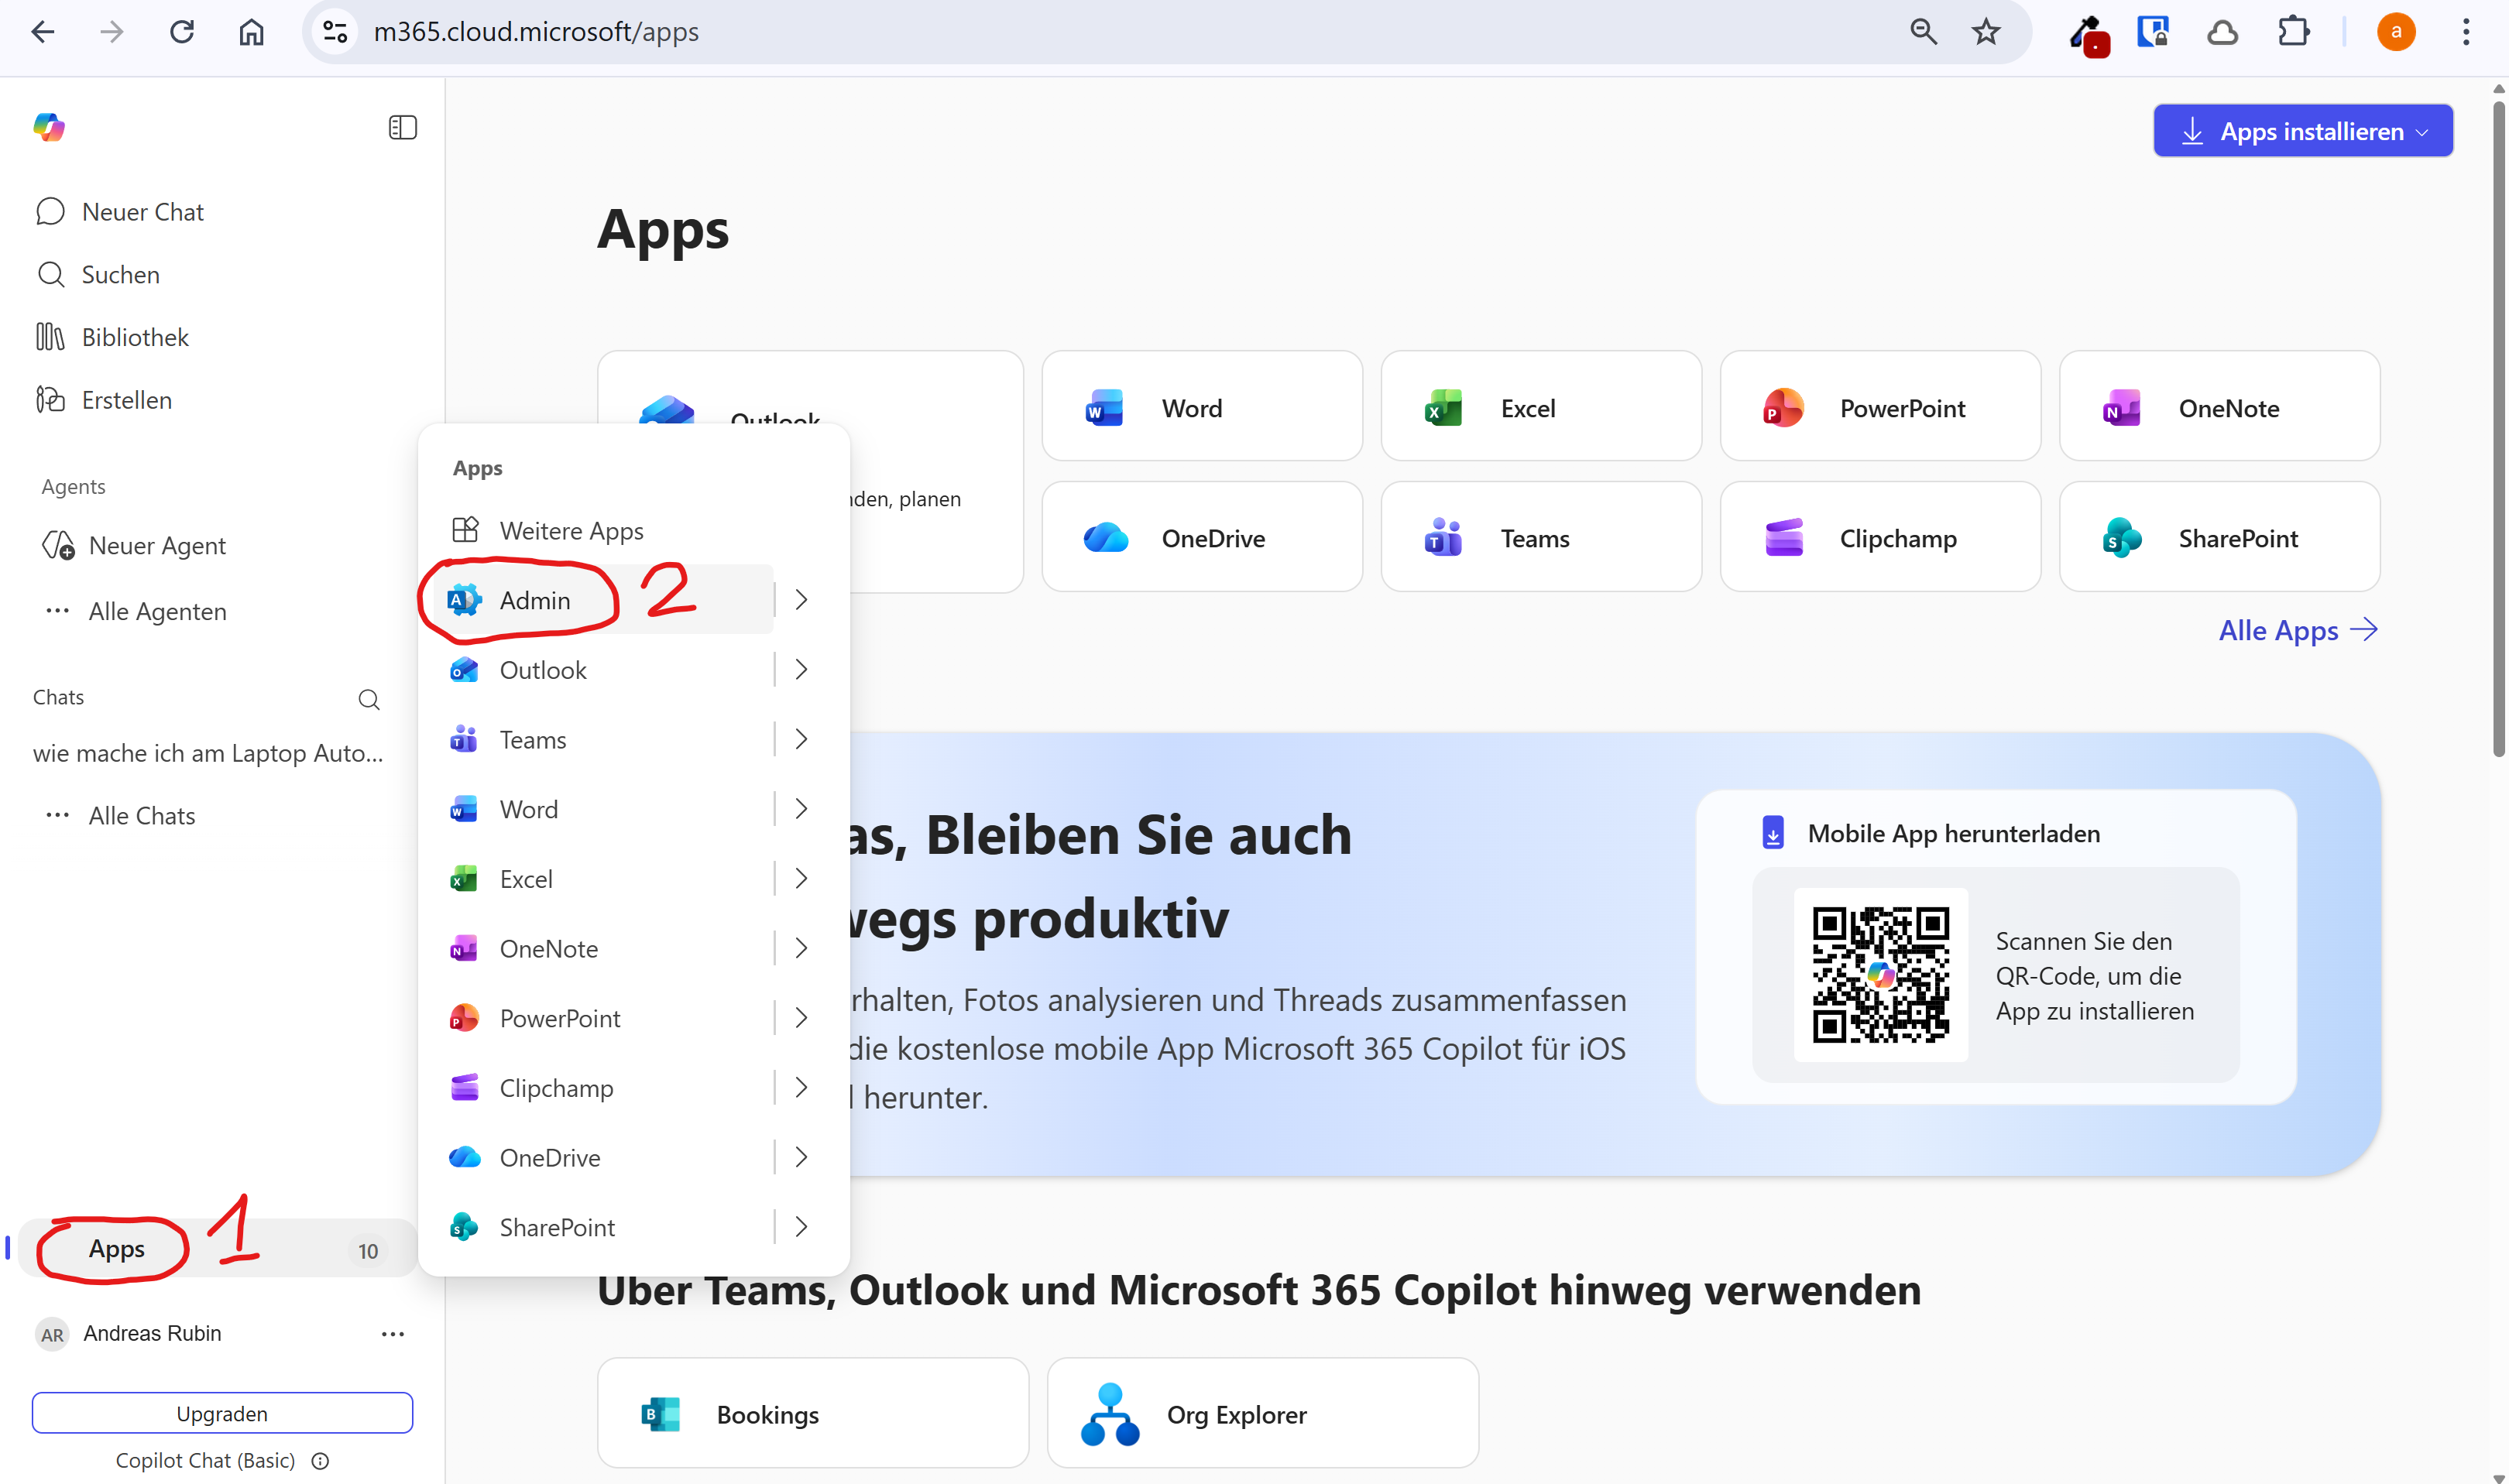Open the Word app tile
The height and width of the screenshot is (1484, 2509).
1200,407
